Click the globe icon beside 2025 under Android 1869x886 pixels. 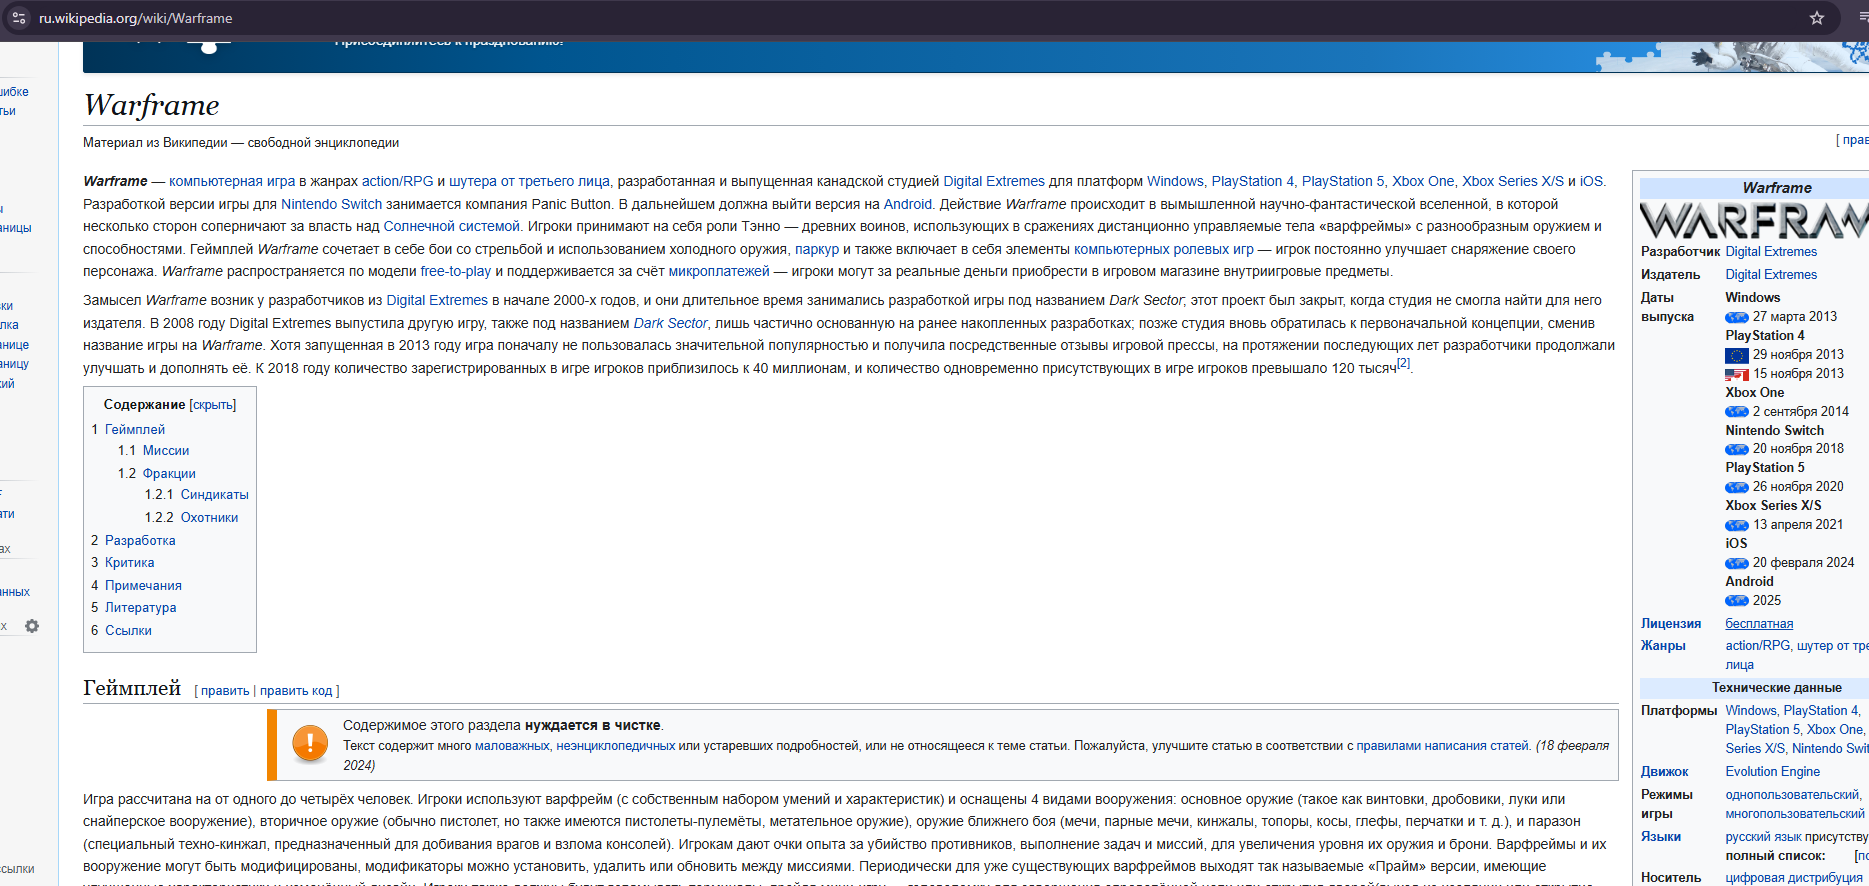(x=1737, y=601)
